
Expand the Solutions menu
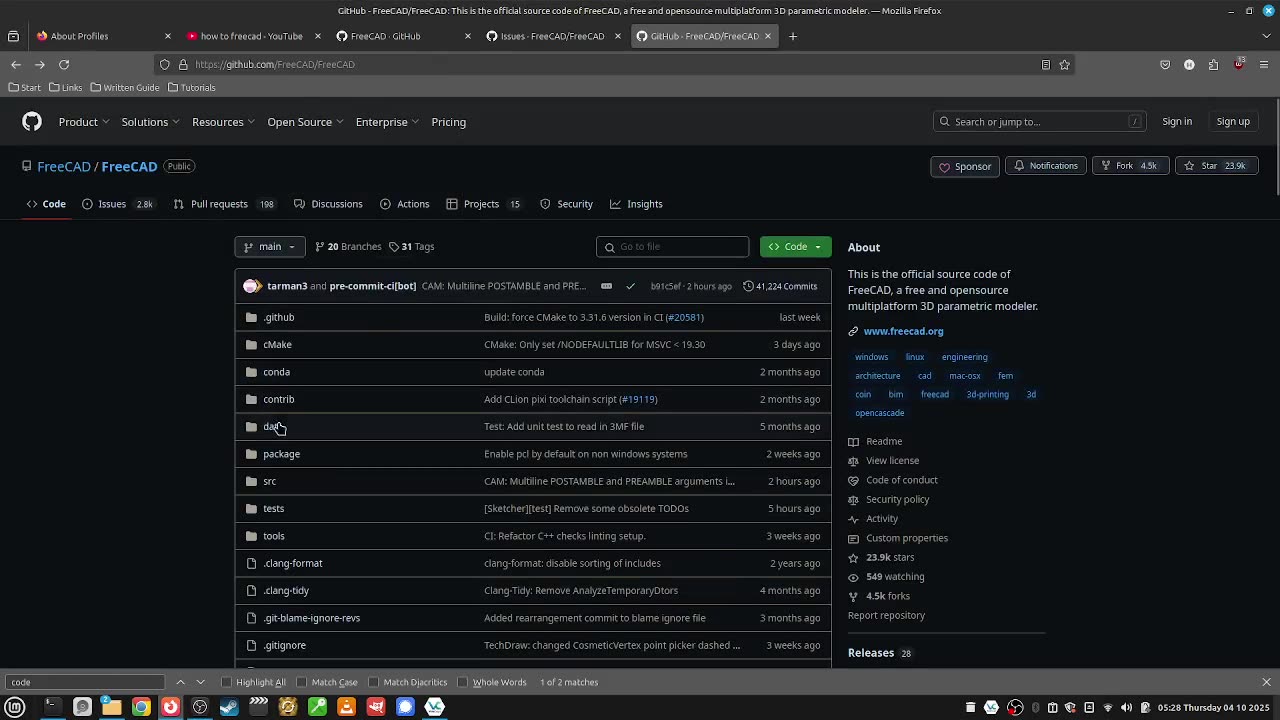[x=151, y=122]
